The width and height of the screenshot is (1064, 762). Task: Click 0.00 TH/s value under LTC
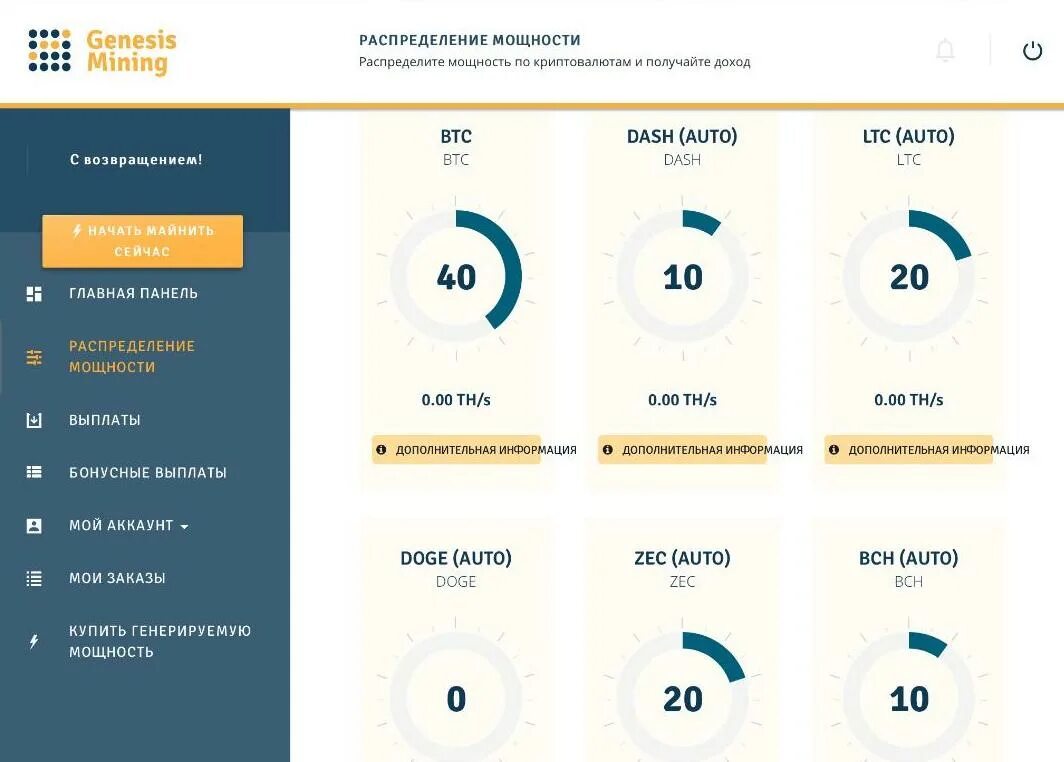point(909,400)
